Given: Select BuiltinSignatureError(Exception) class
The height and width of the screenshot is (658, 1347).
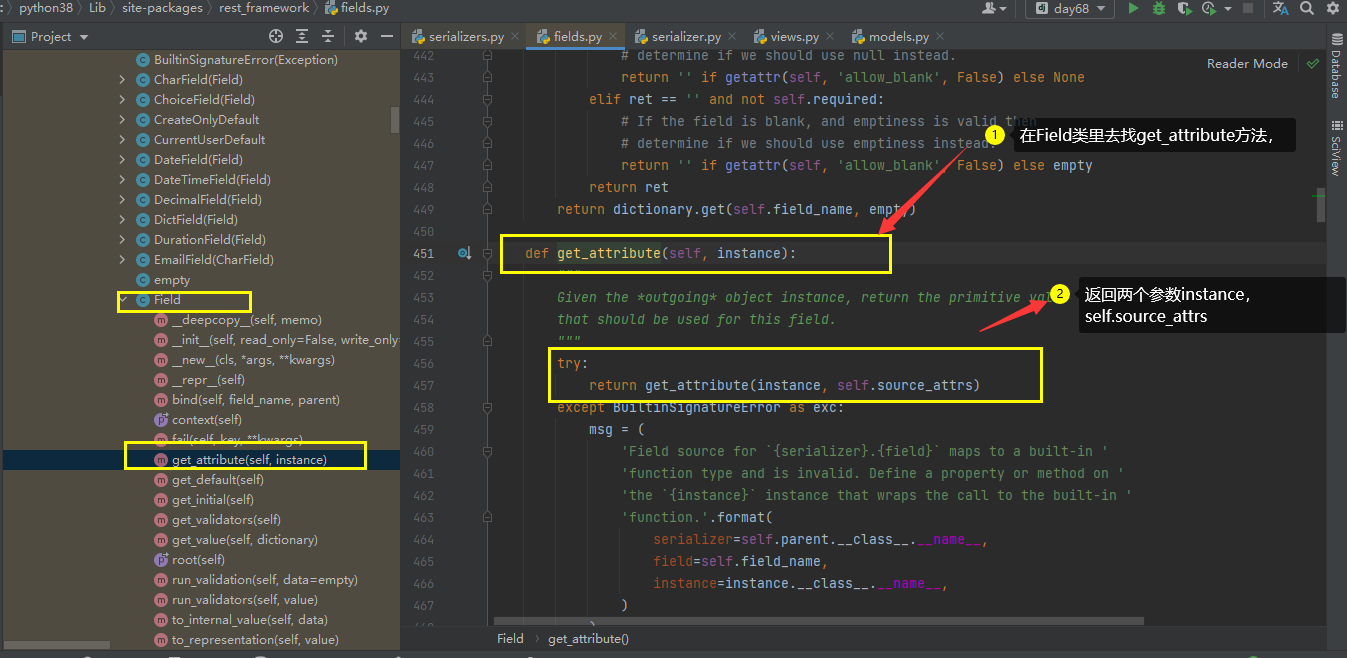Looking at the screenshot, I should coord(245,60).
